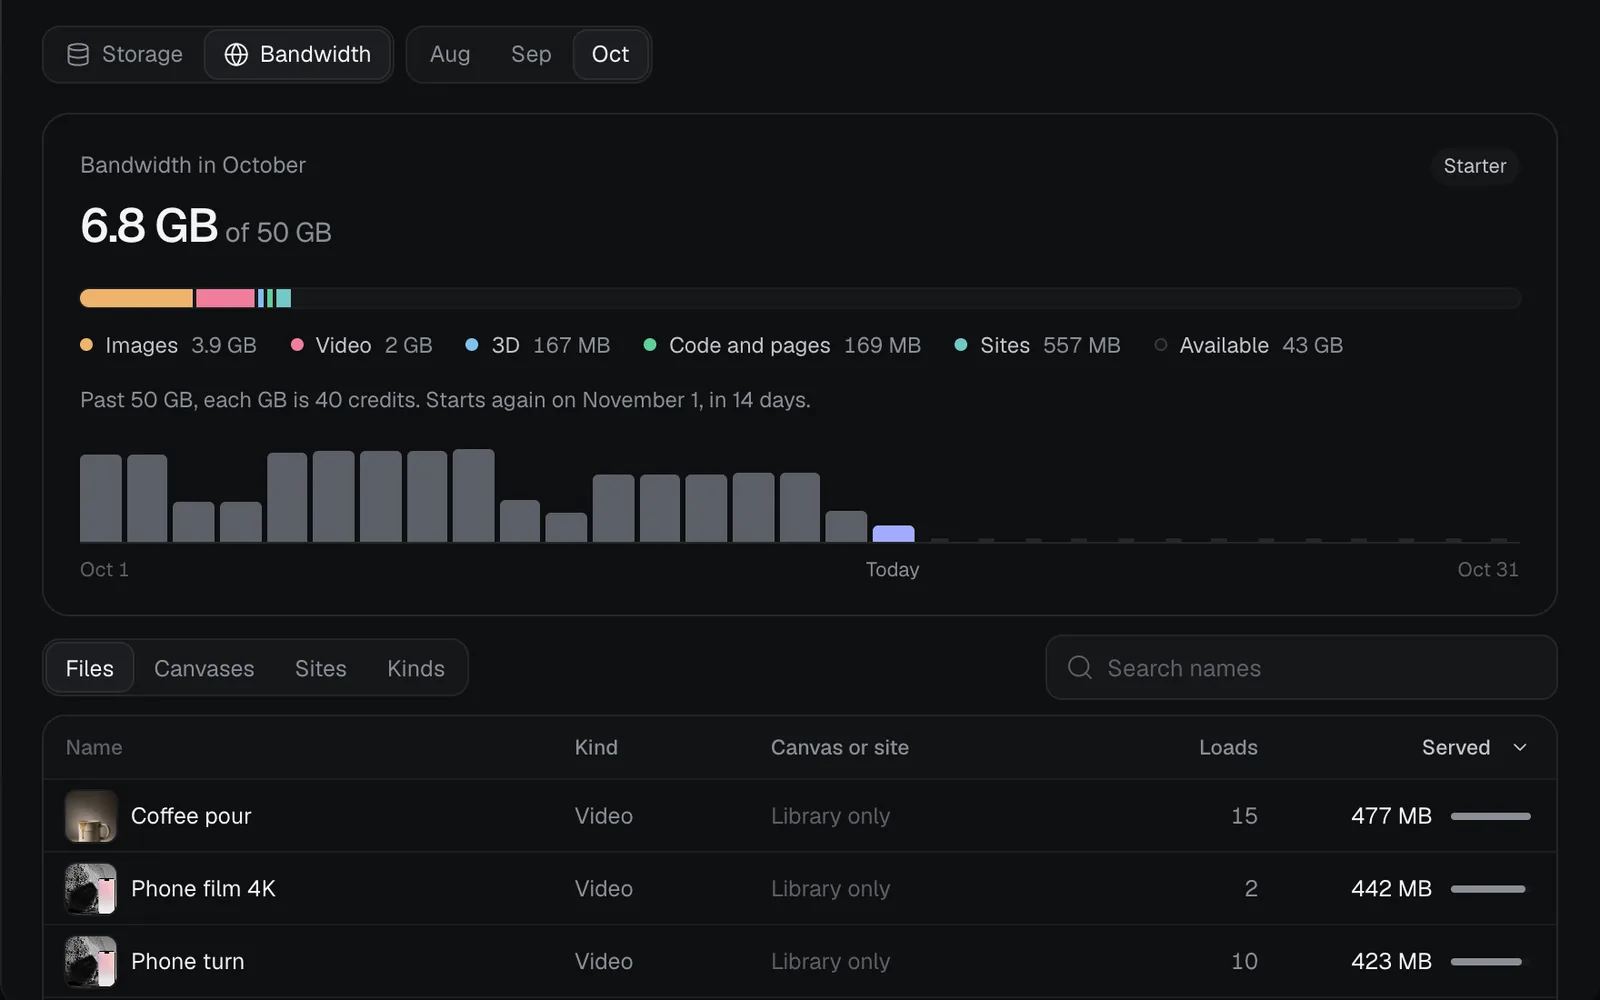Click the Starter plan badge

1475,166
